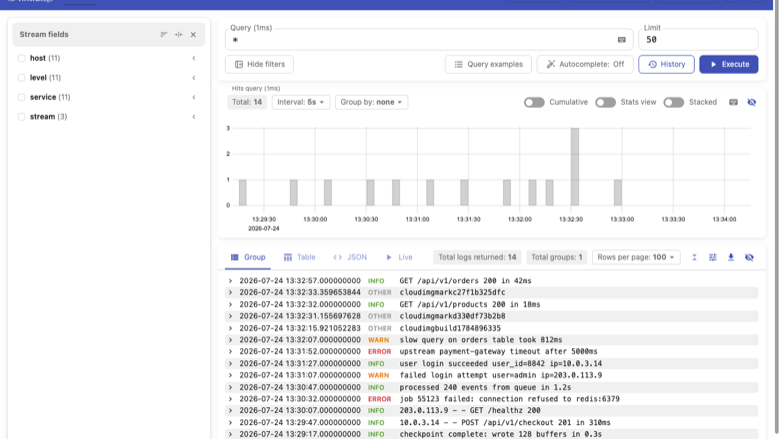Click the Total: 14 chip
Image resolution: width=780 pixels, height=439 pixels.
click(247, 102)
